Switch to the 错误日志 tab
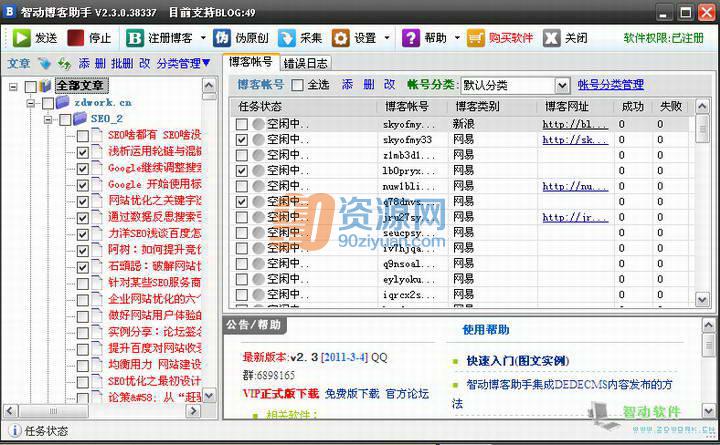Image resolution: width=720 pixels, height=445 pixels. point(305,63)
